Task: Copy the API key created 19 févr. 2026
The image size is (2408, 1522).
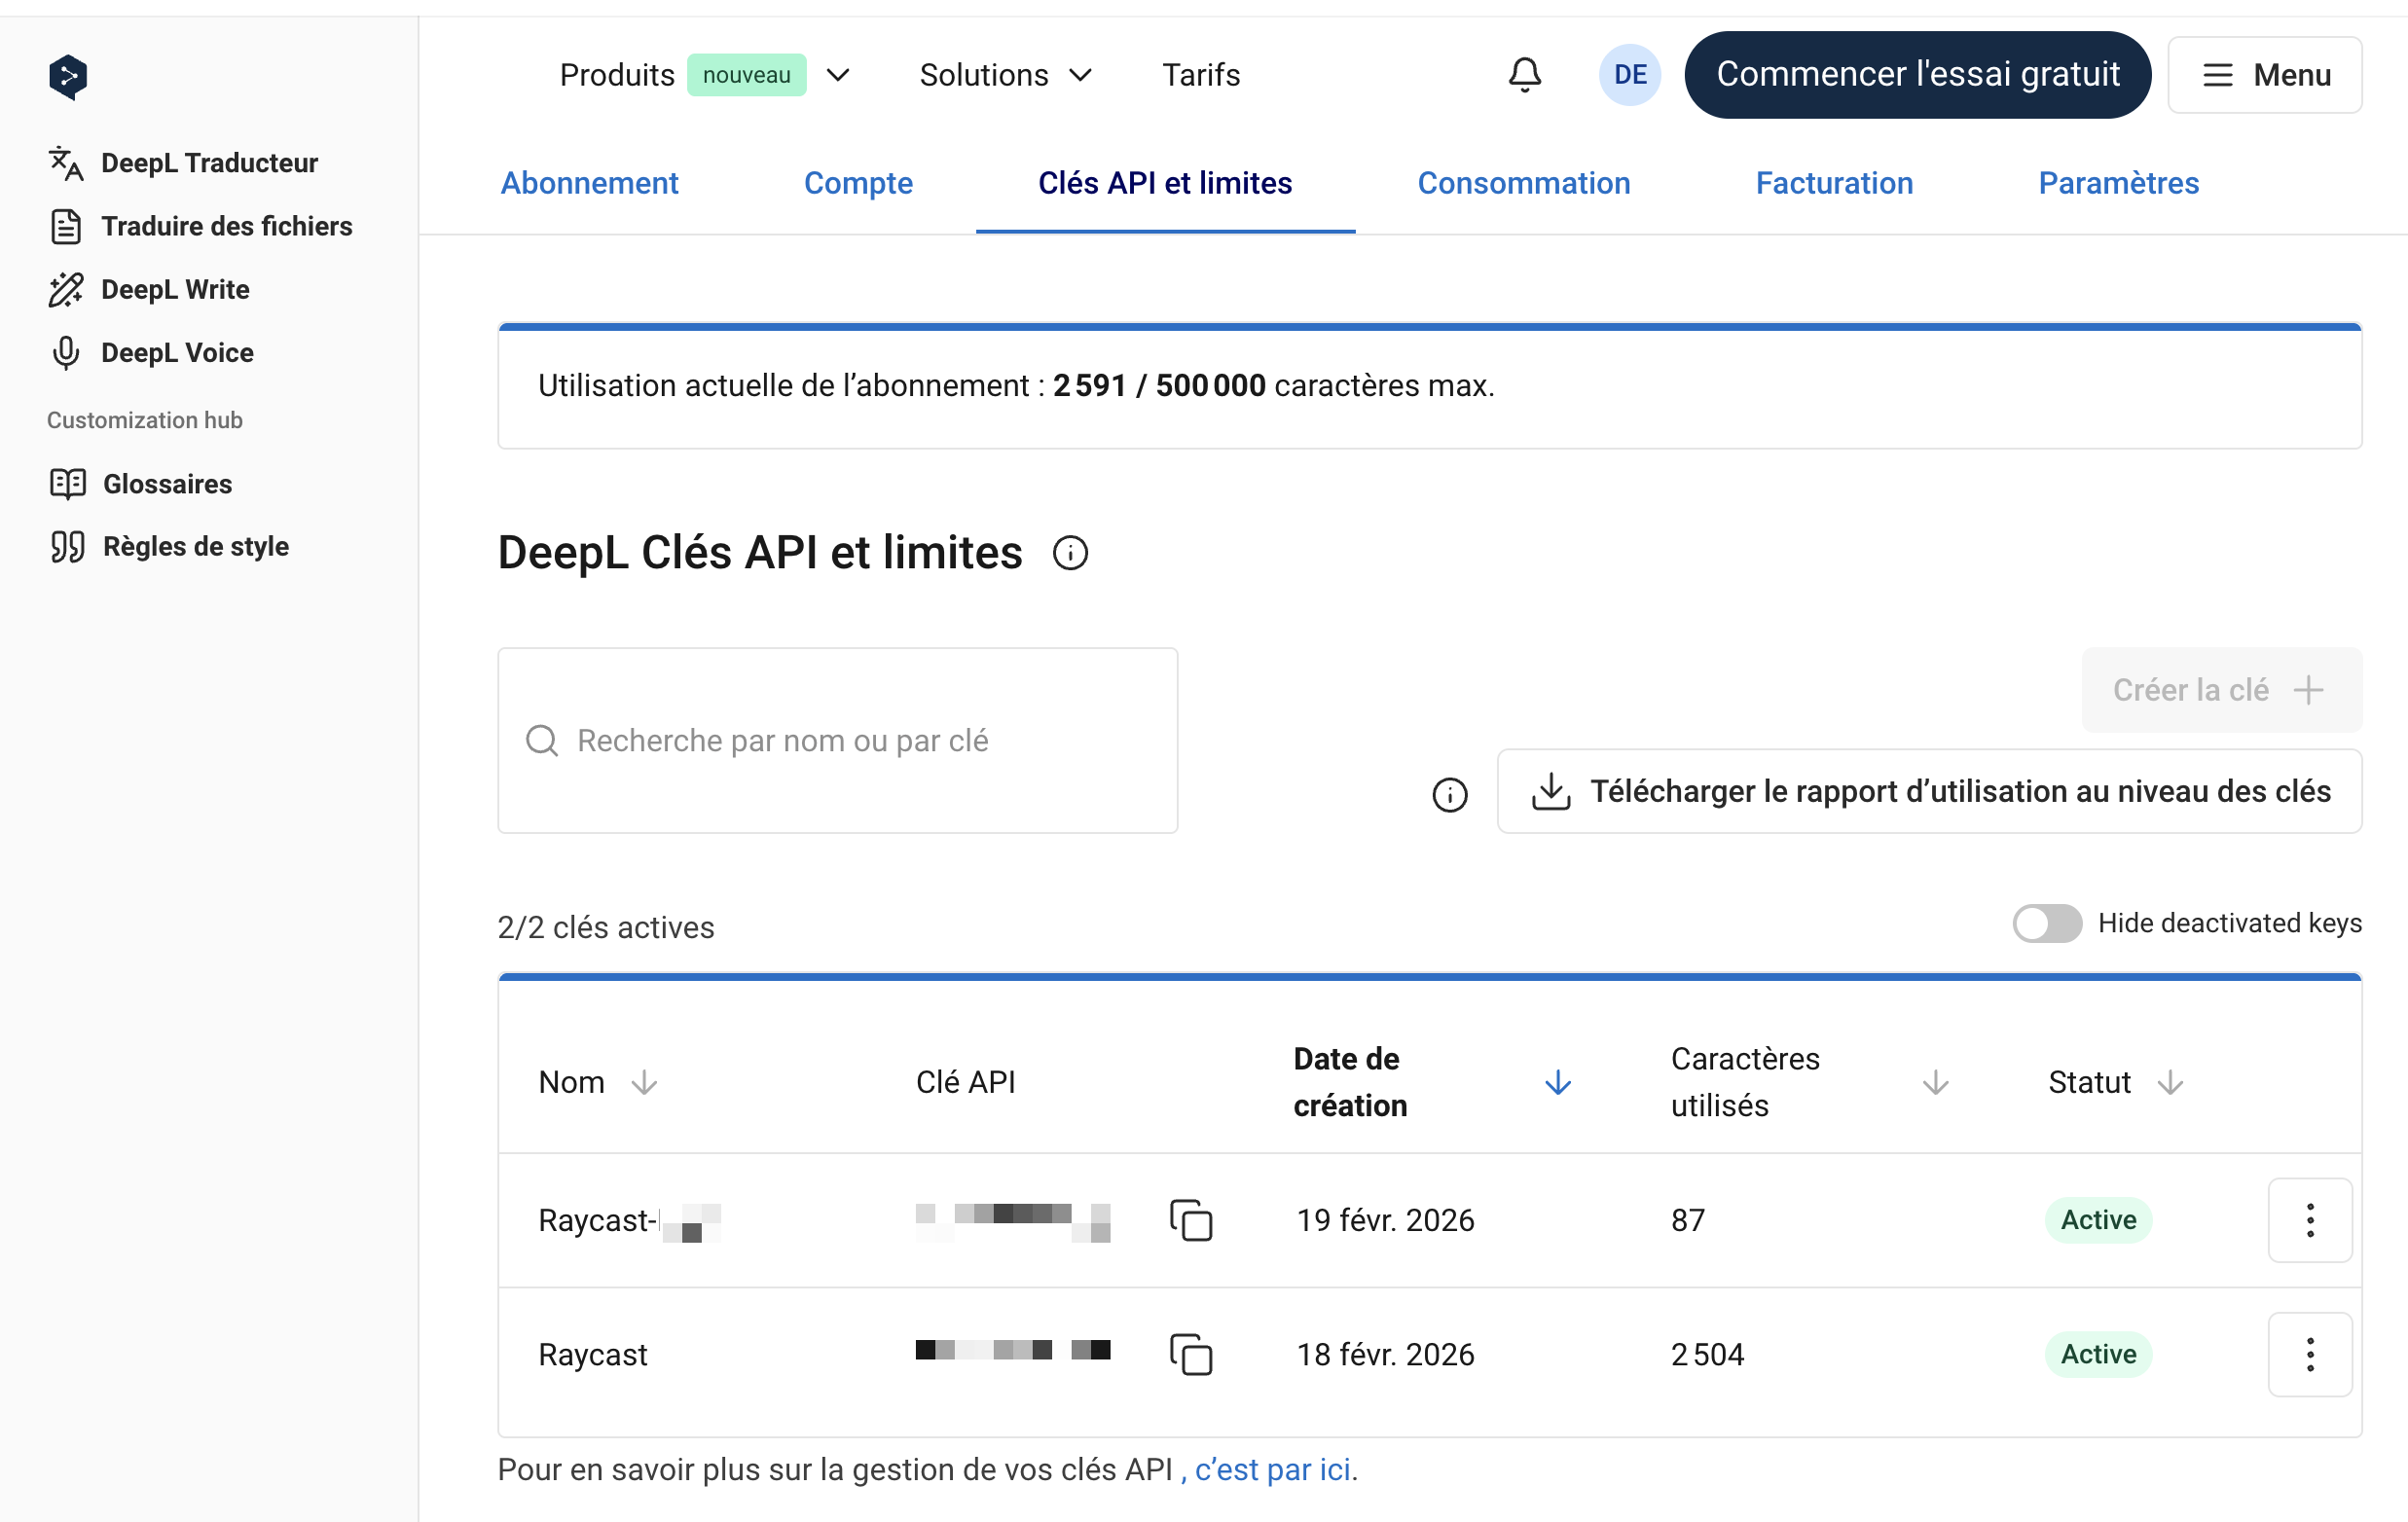Action: point(1190,1220)
